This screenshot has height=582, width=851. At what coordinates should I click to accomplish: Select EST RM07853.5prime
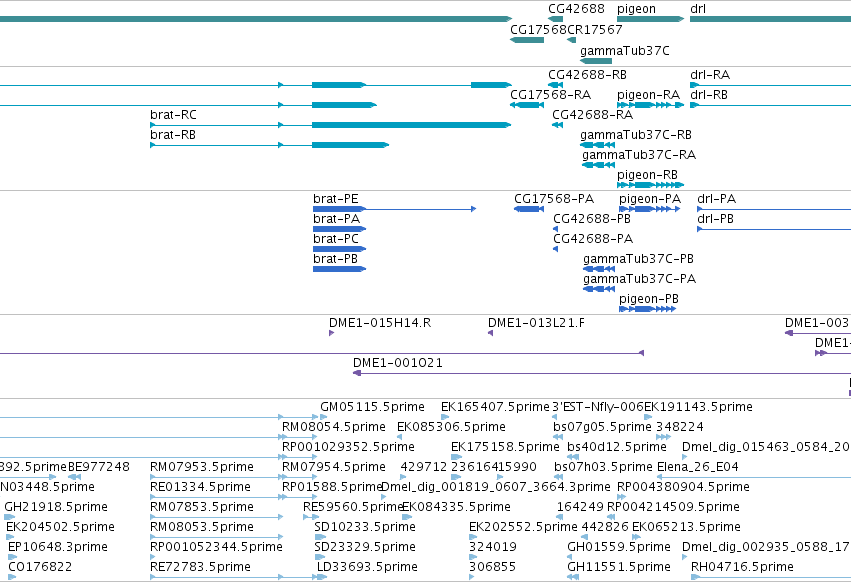[202, 508]
